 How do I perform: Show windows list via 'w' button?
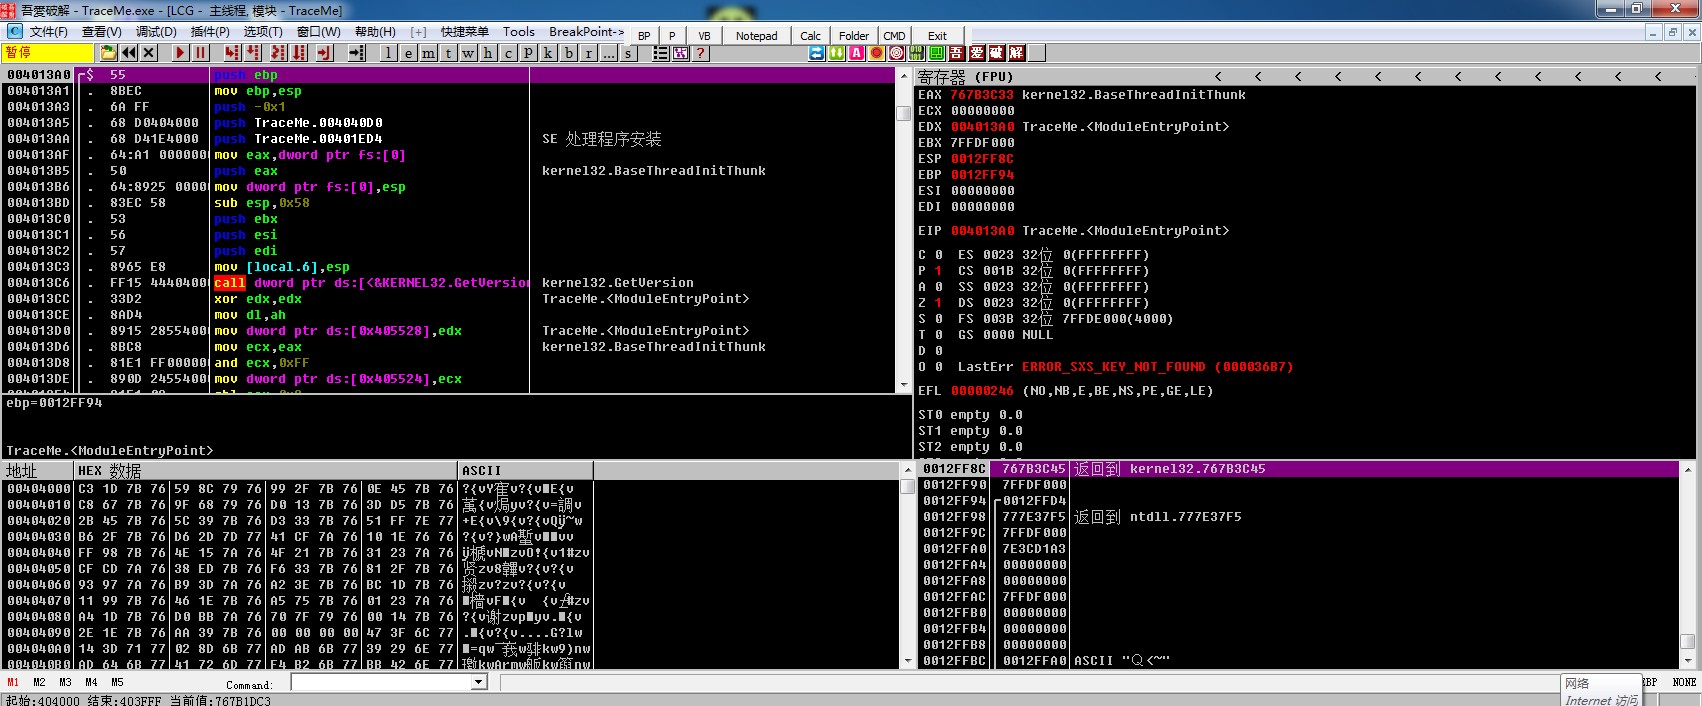[469, 53]
